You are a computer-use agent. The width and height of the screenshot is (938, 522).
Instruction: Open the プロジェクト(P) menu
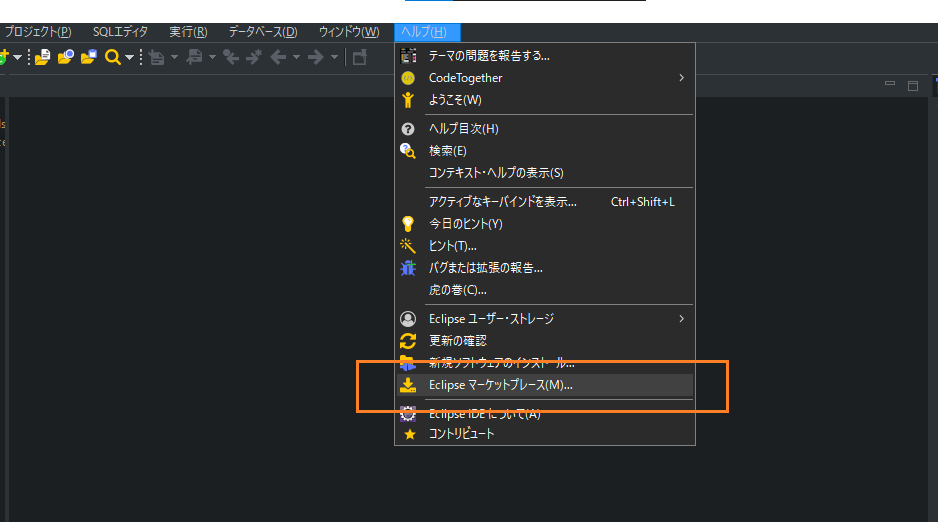tap(38, 32)
